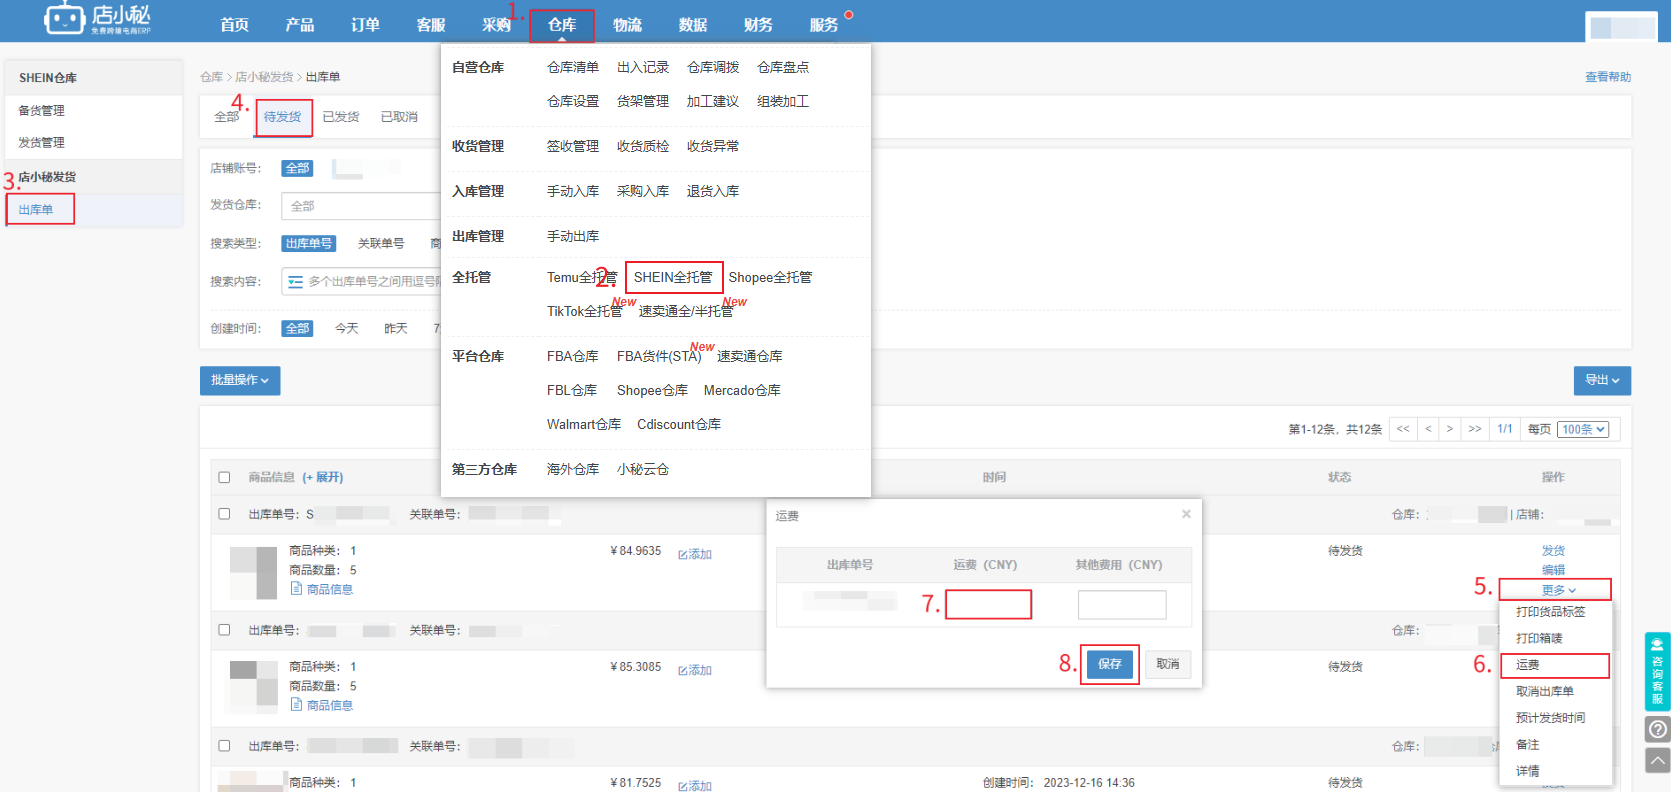Filter 创建时间 by 今天

point(347,328)
